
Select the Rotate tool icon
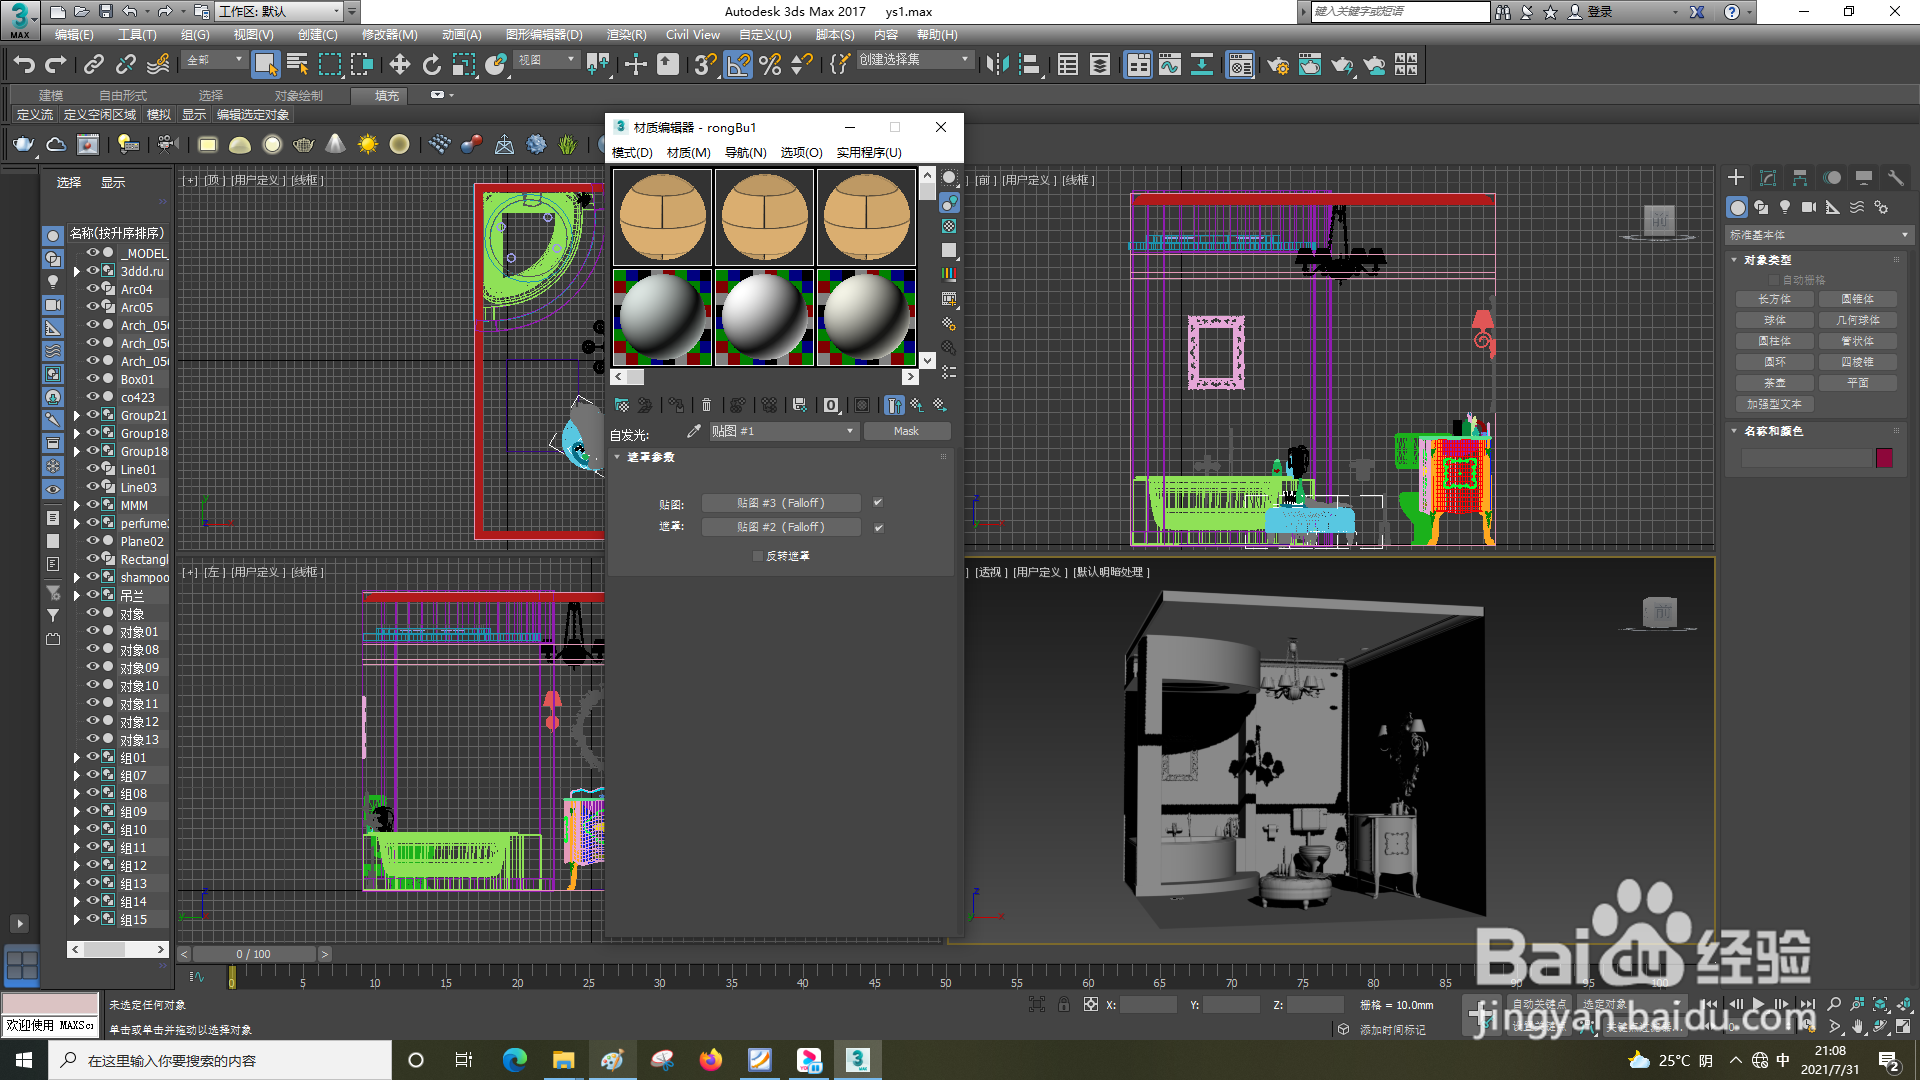431,65
